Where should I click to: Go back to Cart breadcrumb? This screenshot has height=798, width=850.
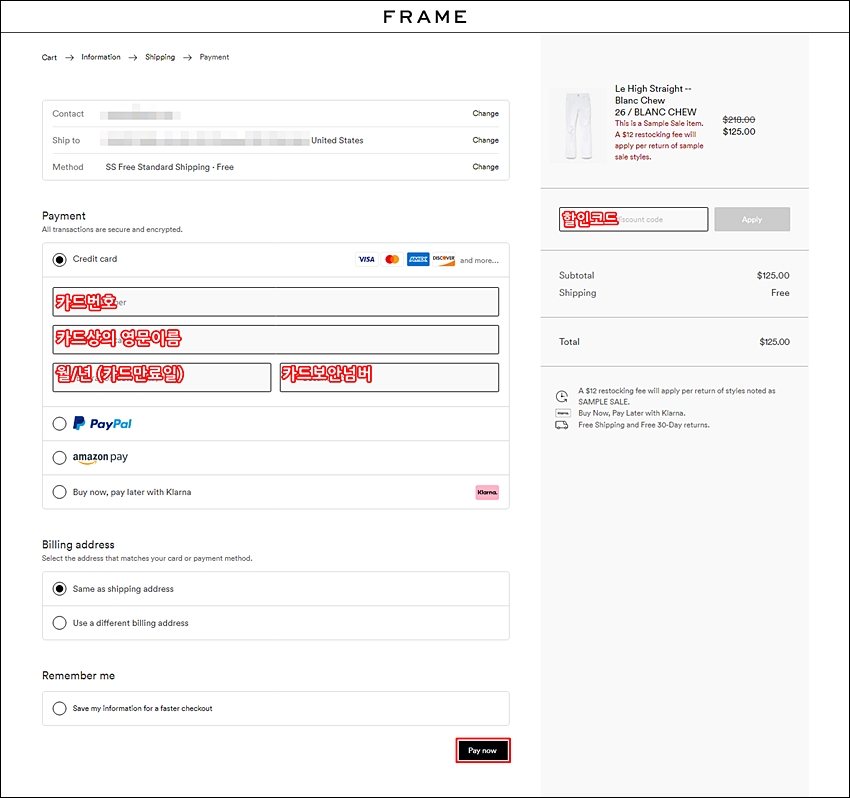[49, 57]
